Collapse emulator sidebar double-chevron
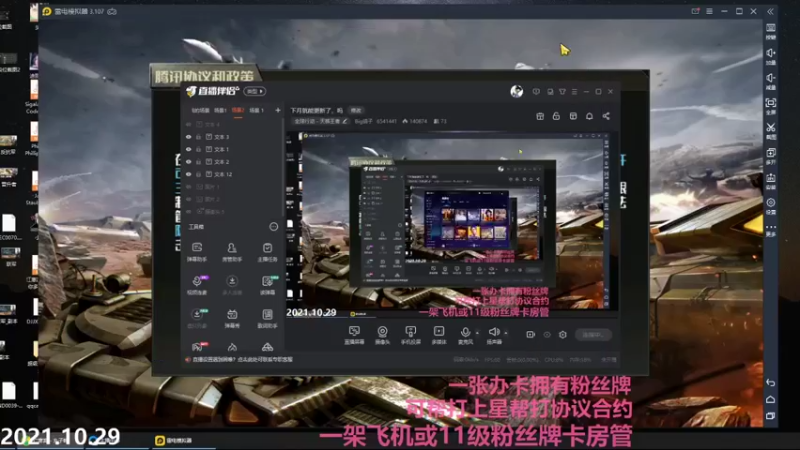The image size is (800, 450). tap(770, 11)
